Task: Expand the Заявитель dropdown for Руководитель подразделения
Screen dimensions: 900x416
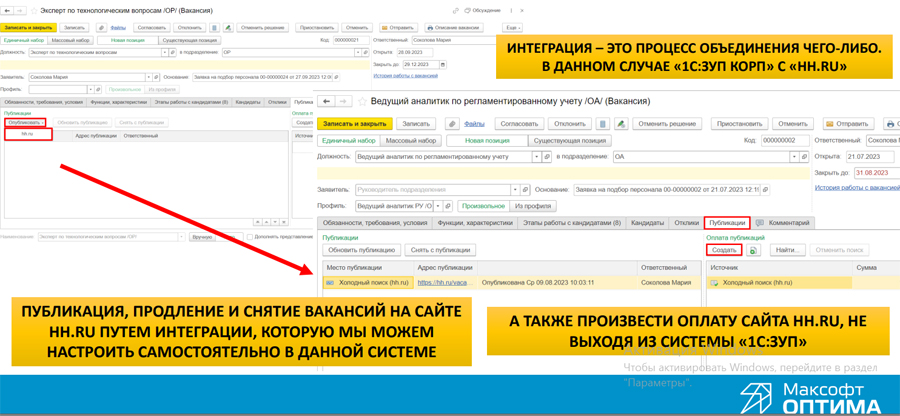Action: (514, 189)
